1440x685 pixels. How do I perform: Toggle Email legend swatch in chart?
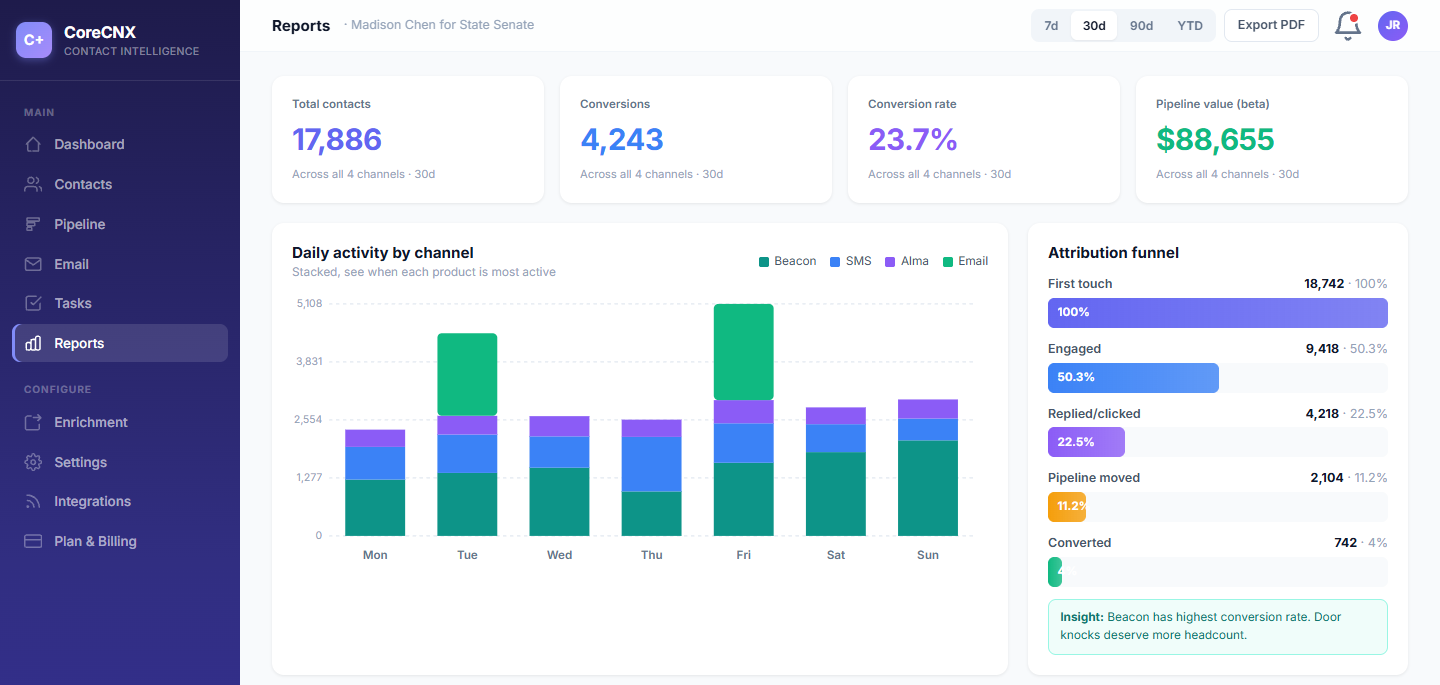[948, 262]
